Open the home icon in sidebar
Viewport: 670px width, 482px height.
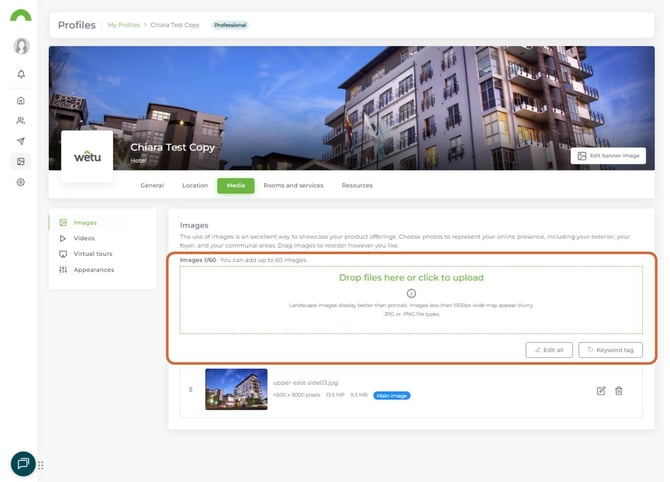coord(21,100)
